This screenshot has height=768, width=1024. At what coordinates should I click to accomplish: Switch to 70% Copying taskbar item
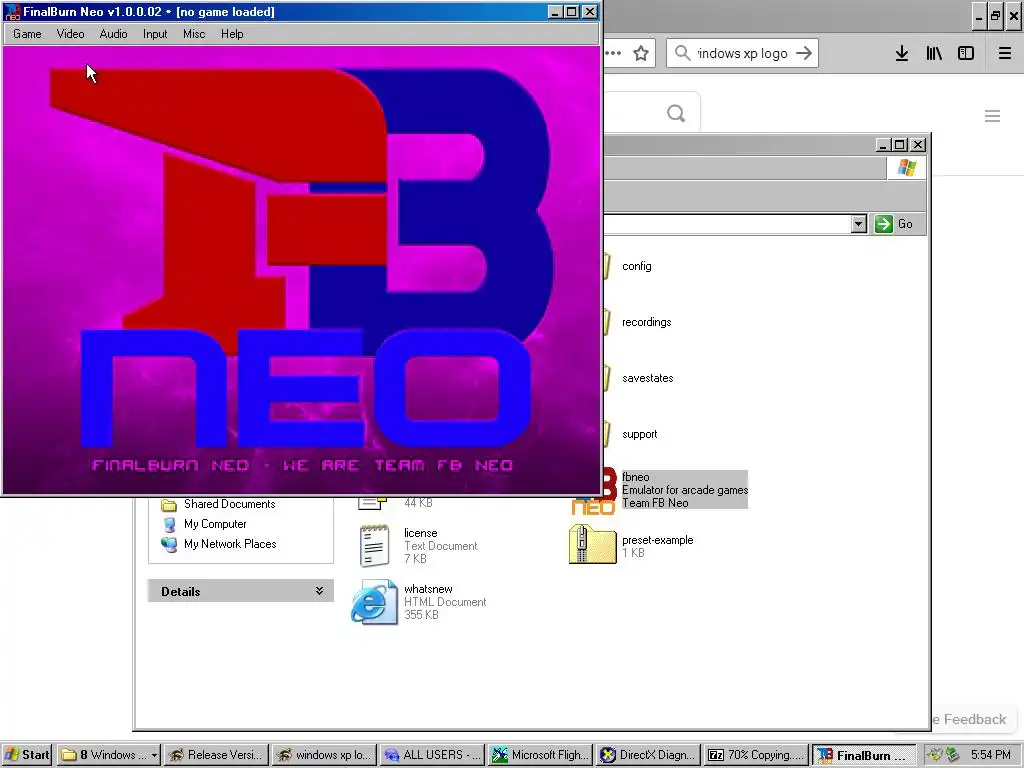pos(756,755)
